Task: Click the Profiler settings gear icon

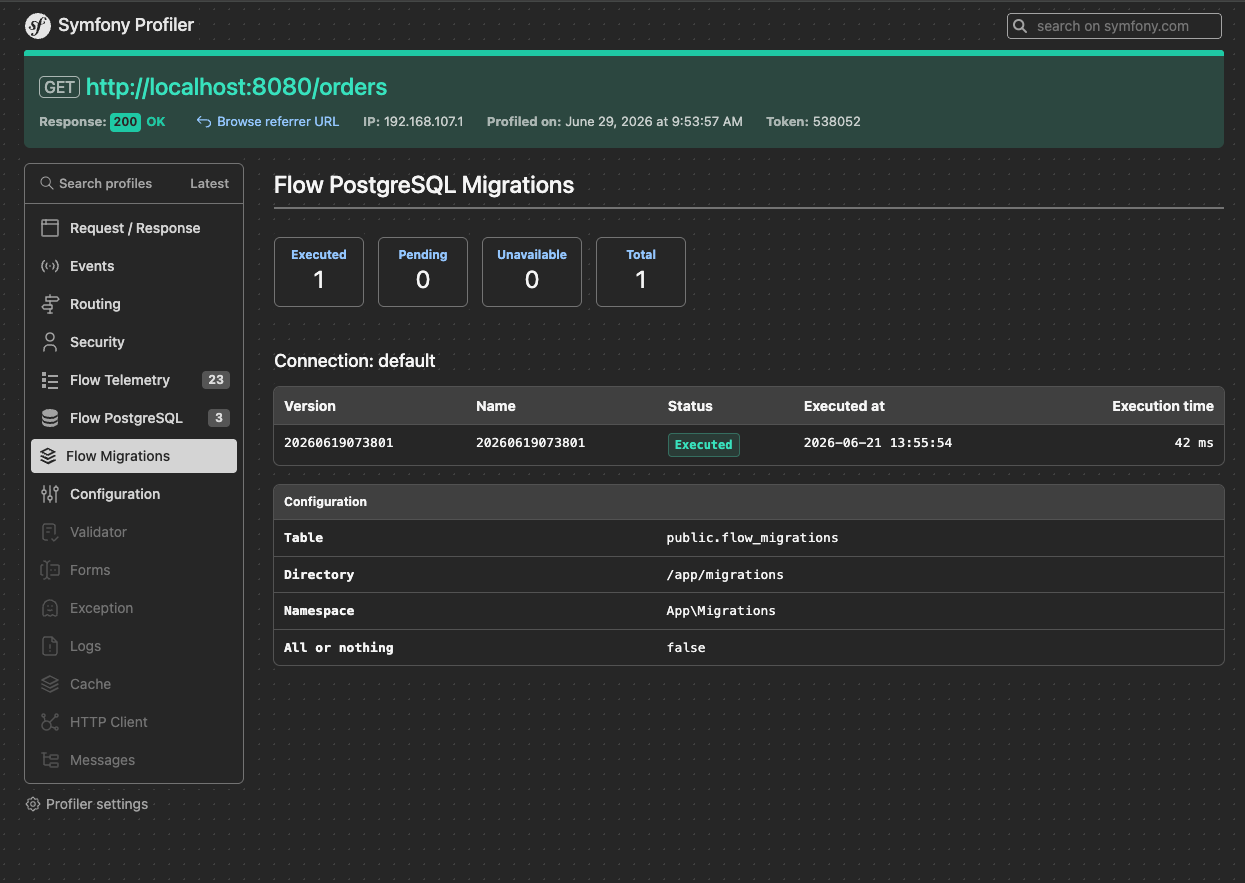Action: point(33,804)
